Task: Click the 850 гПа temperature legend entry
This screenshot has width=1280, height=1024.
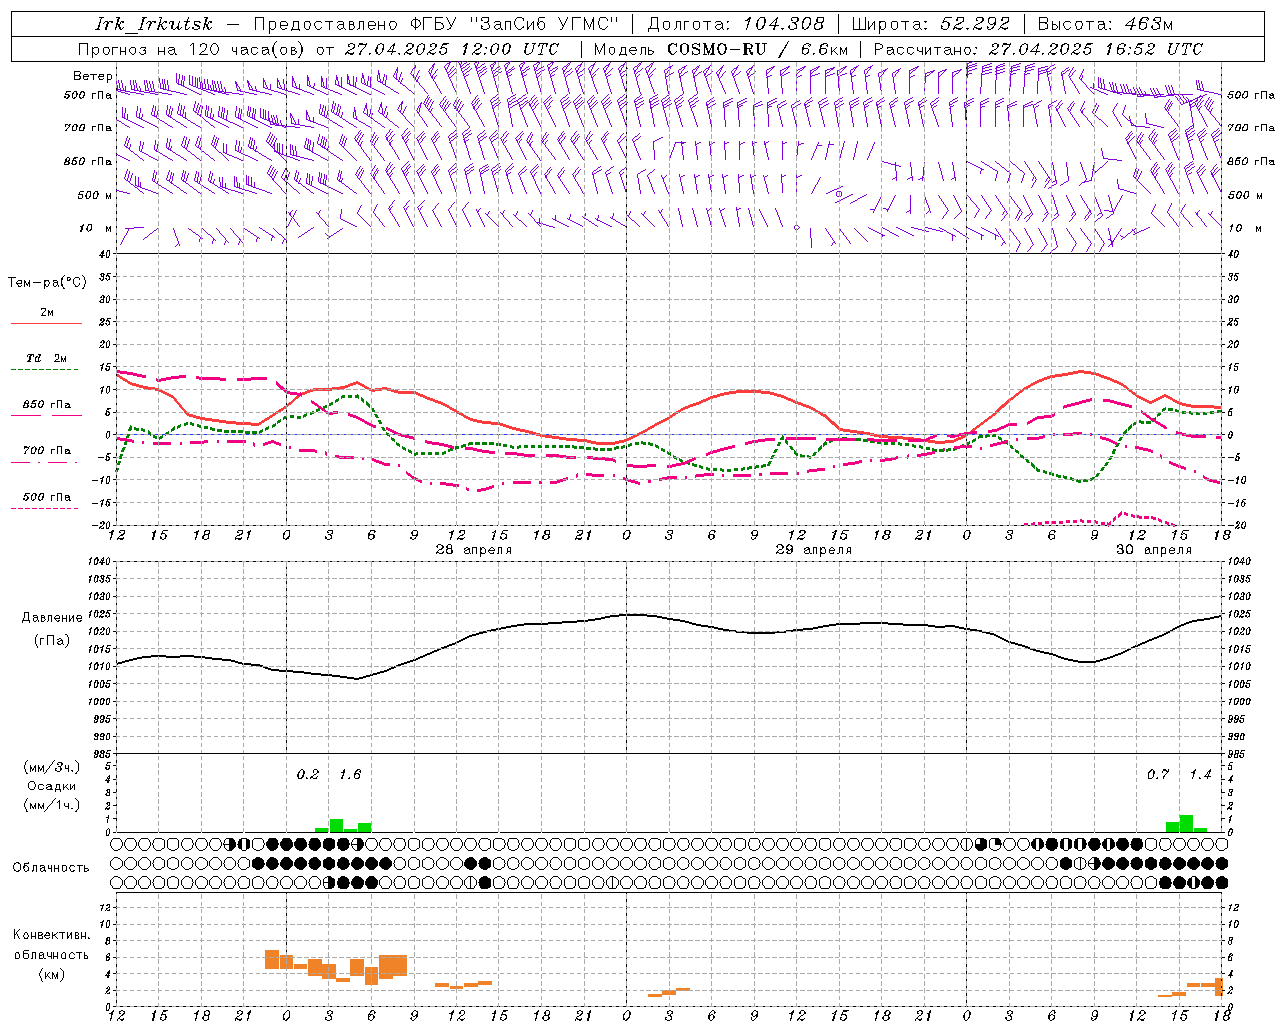Action: point(46,405)
